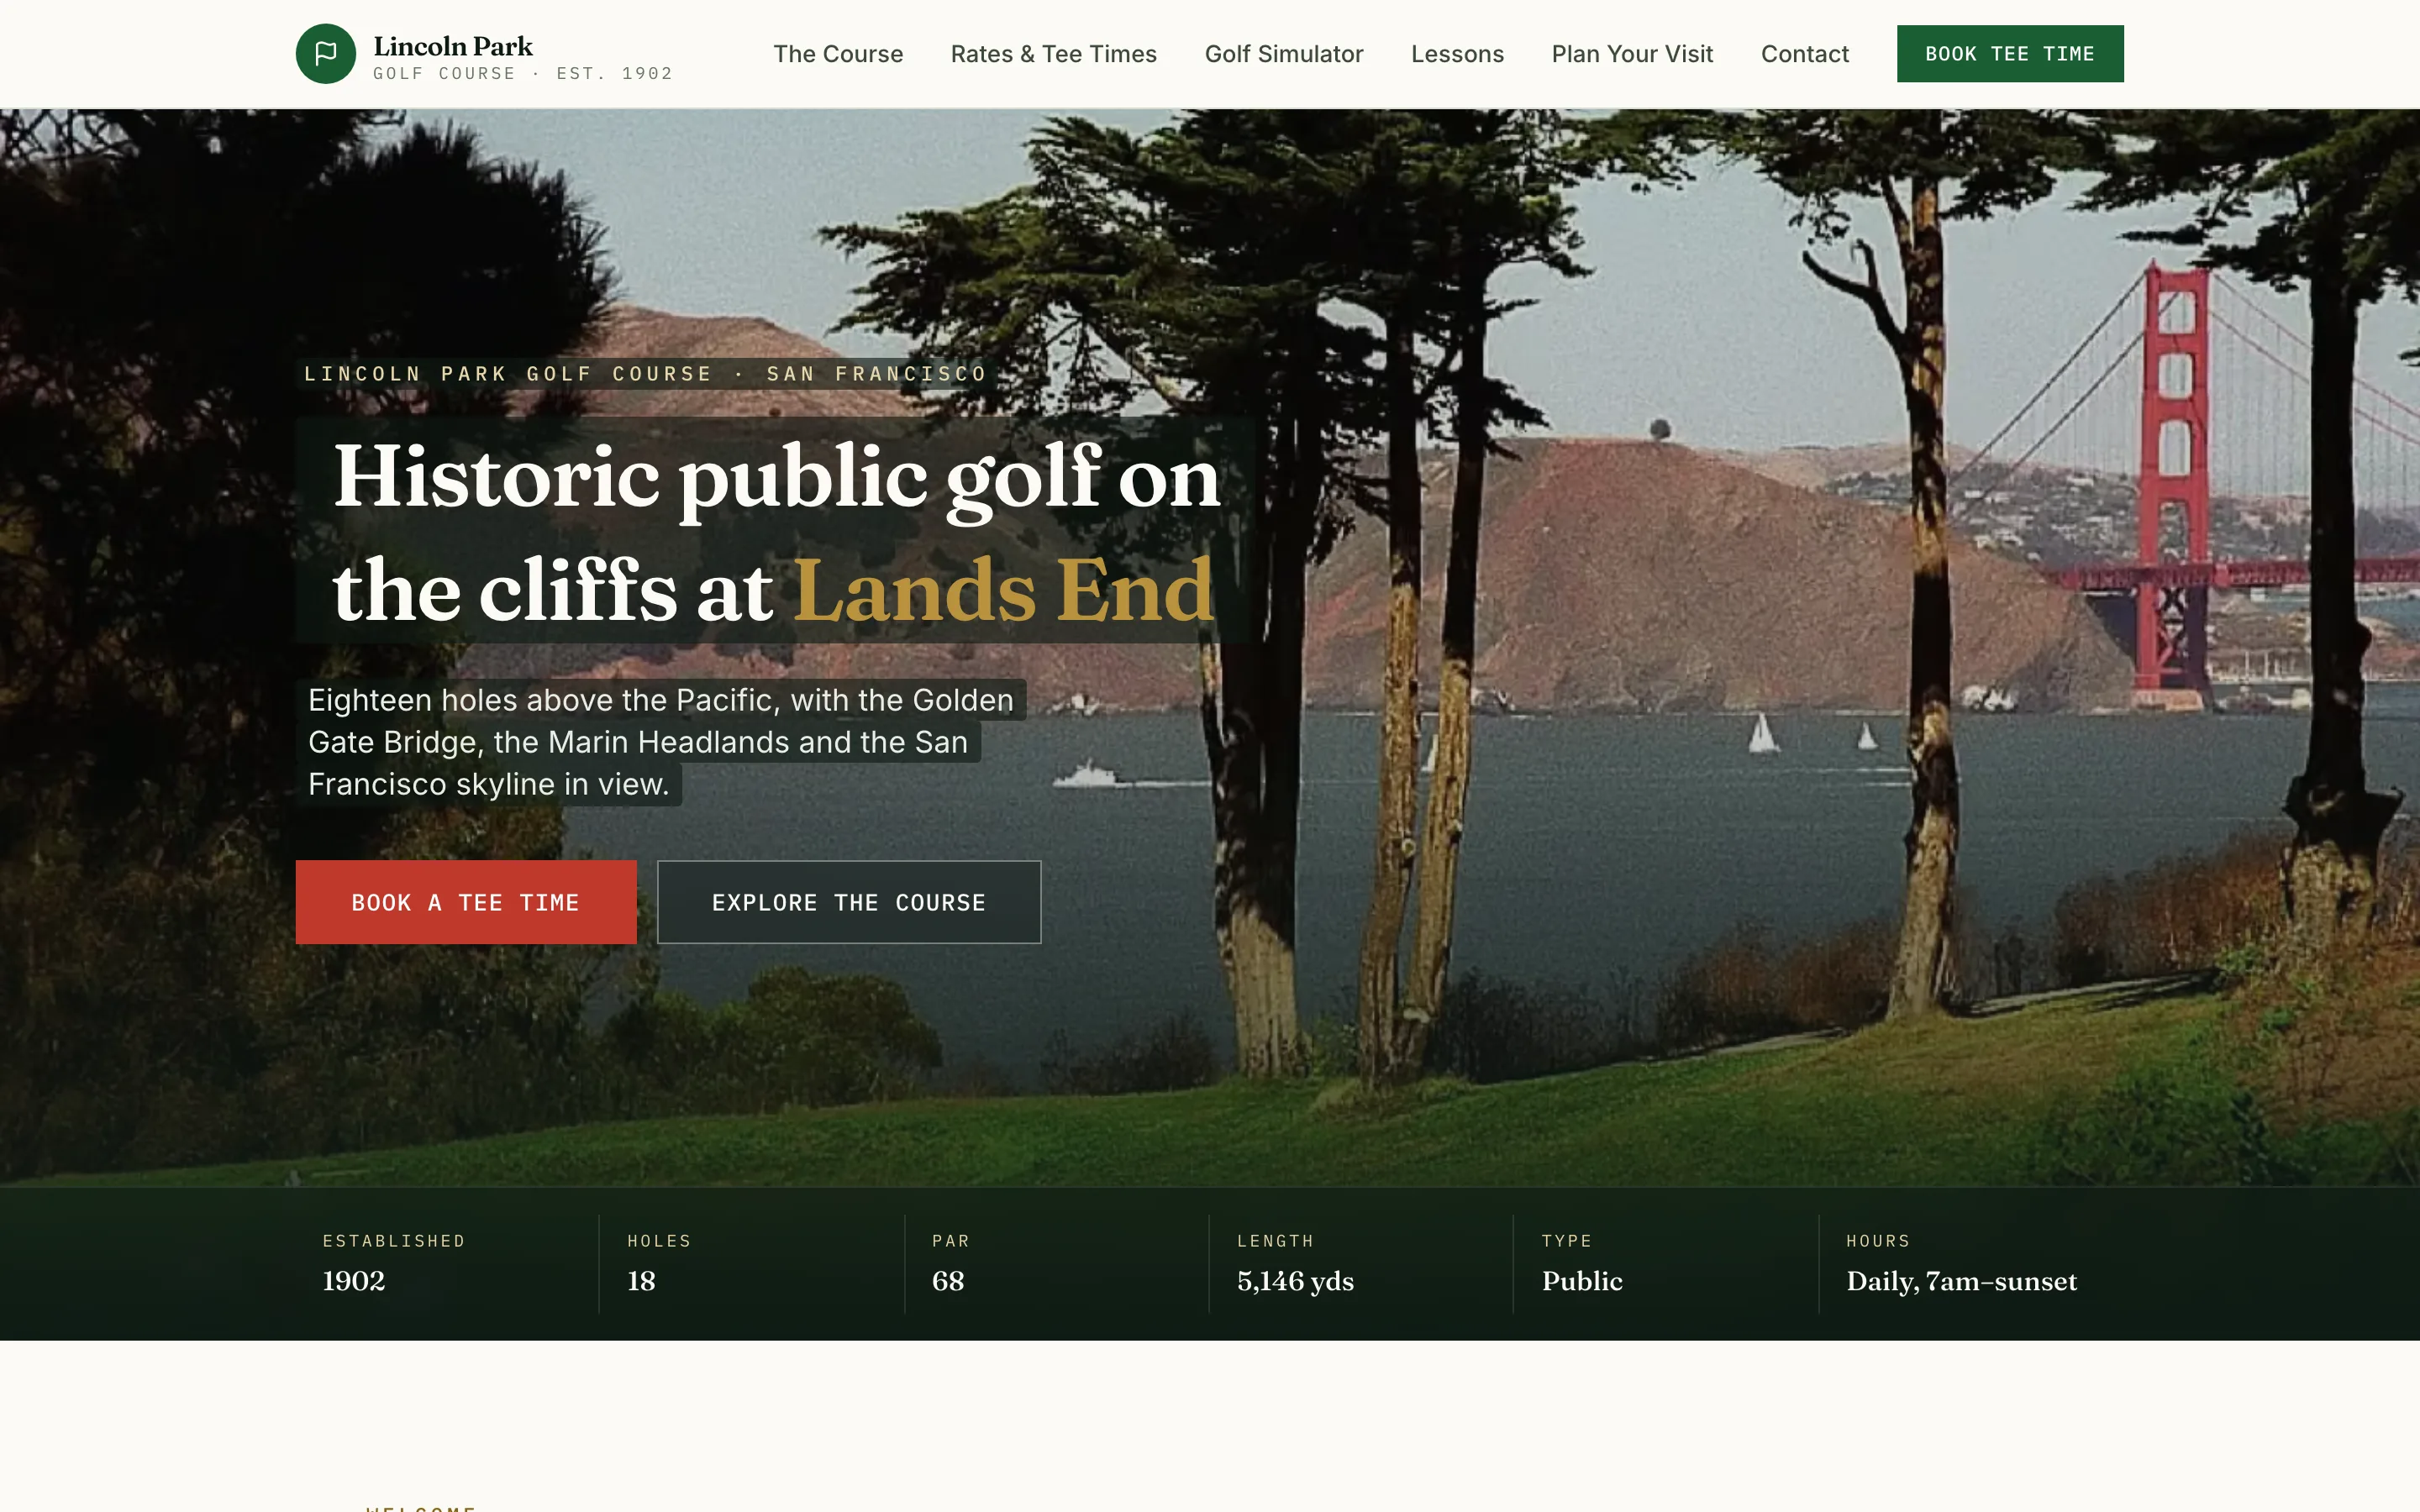Open the Golf Simulator page
Screen dimensions: 2420x1512
pyautogui.click(x=1284, y=54)
